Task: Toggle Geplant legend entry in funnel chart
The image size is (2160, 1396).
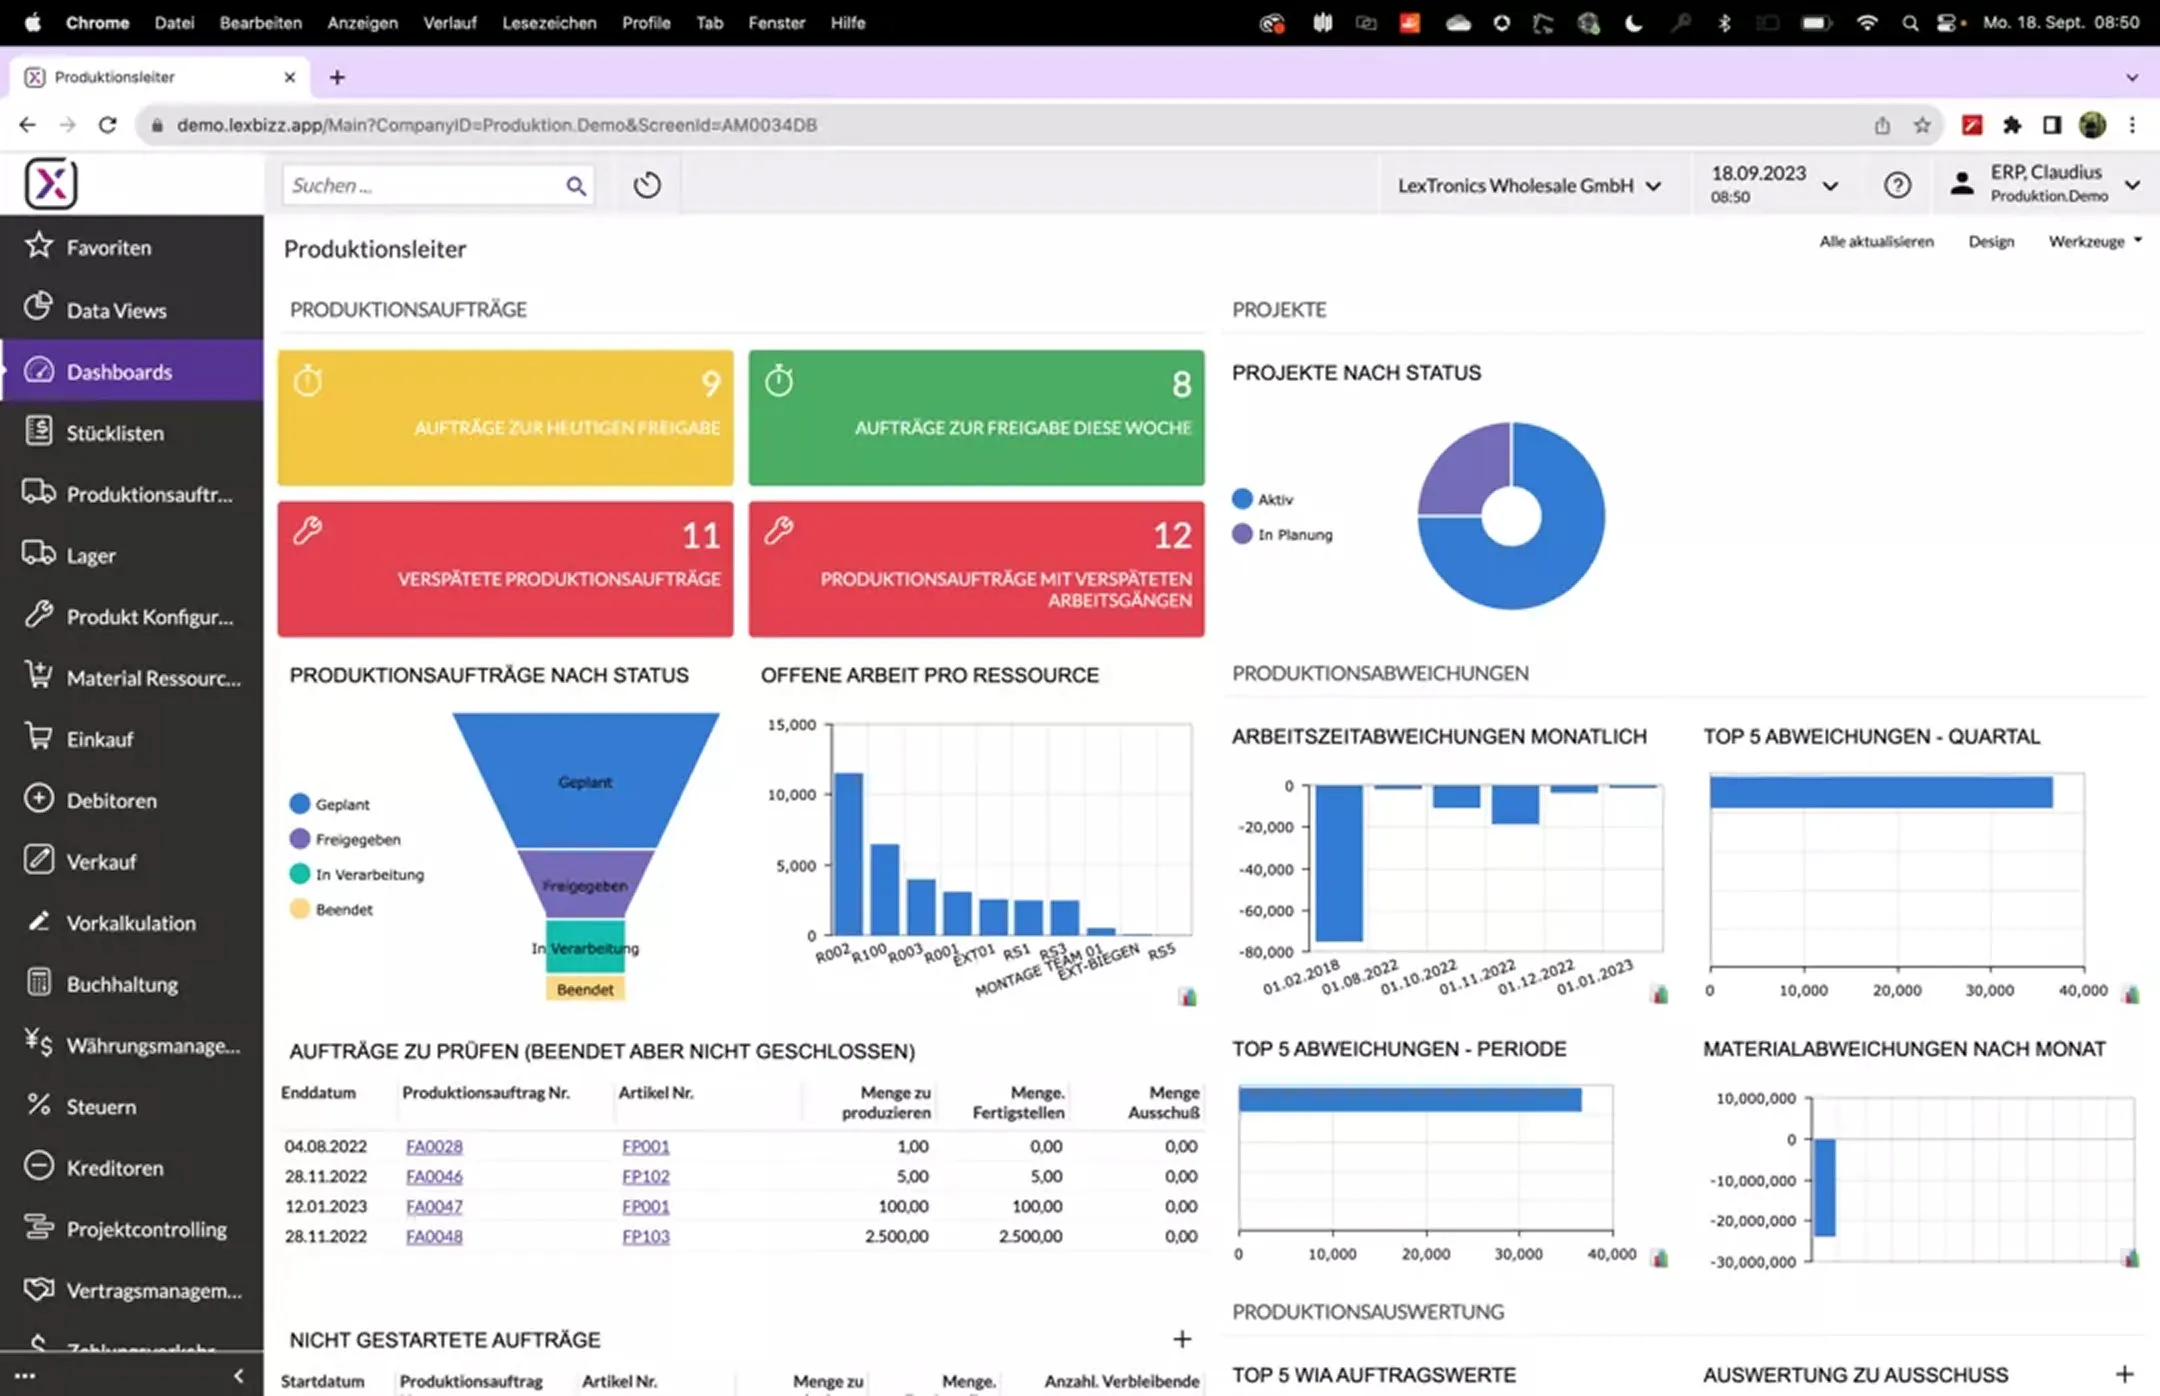Action: click(330, 804)
